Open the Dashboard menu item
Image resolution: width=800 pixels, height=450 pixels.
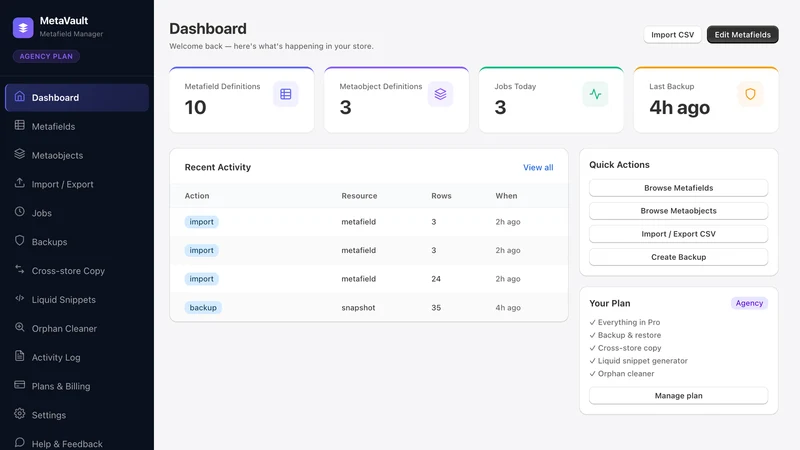tap(77, 97)
